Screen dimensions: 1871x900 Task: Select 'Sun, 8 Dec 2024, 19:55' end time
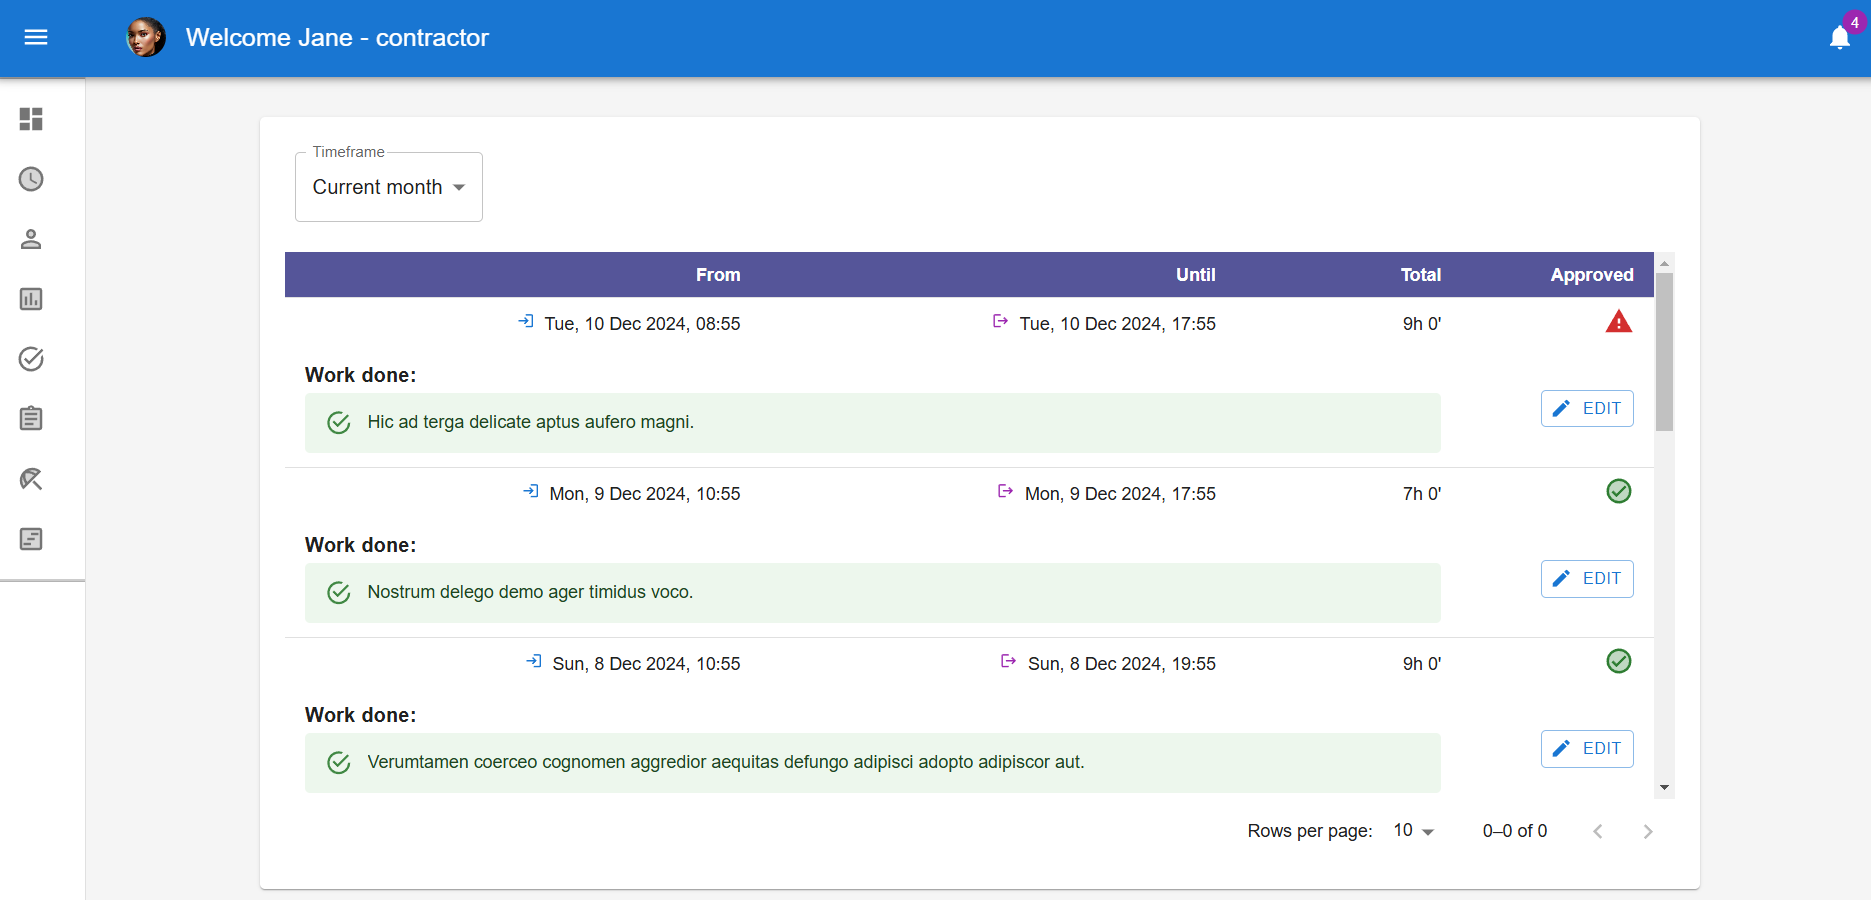pyautogui.click(x=1122, y=664)
